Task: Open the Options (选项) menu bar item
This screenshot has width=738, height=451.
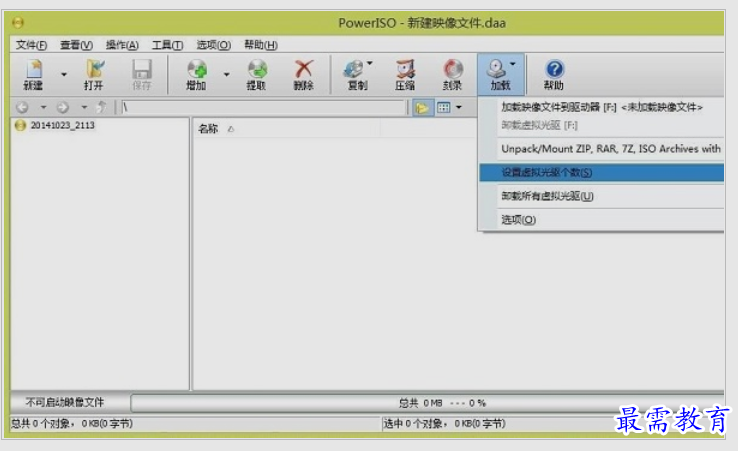Action: tap(214, 45)
